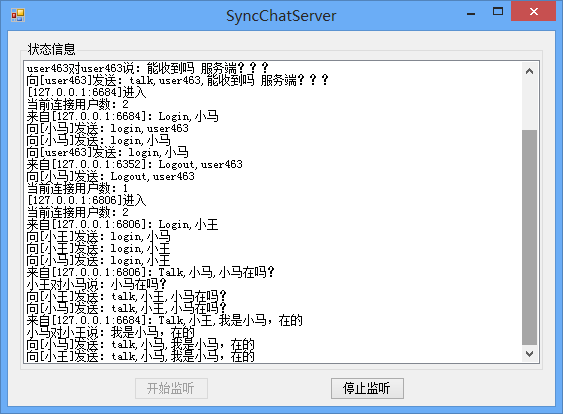The image size is (563, 414).
Task: Click the scroll up arrow of the status log
Action: 529,71
